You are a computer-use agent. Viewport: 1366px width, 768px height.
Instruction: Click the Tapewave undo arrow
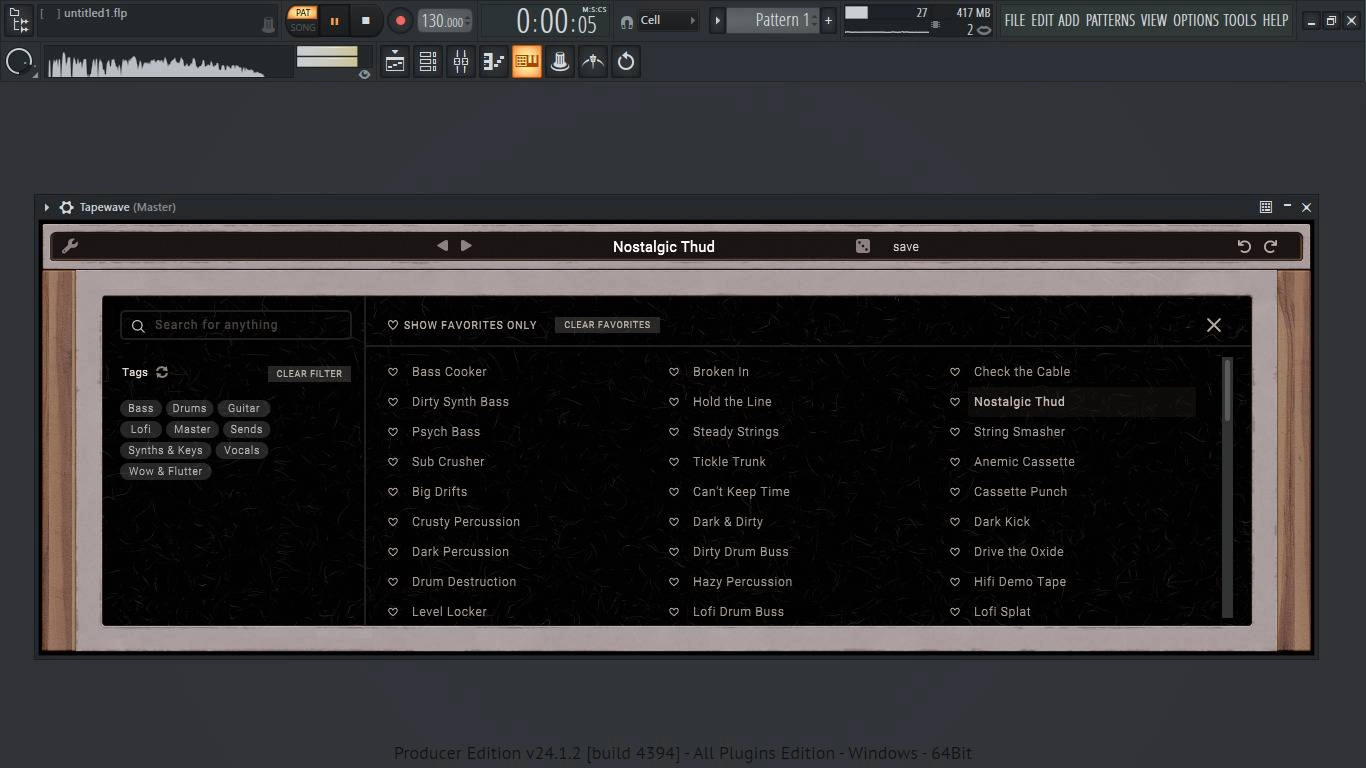[1244, 246]
